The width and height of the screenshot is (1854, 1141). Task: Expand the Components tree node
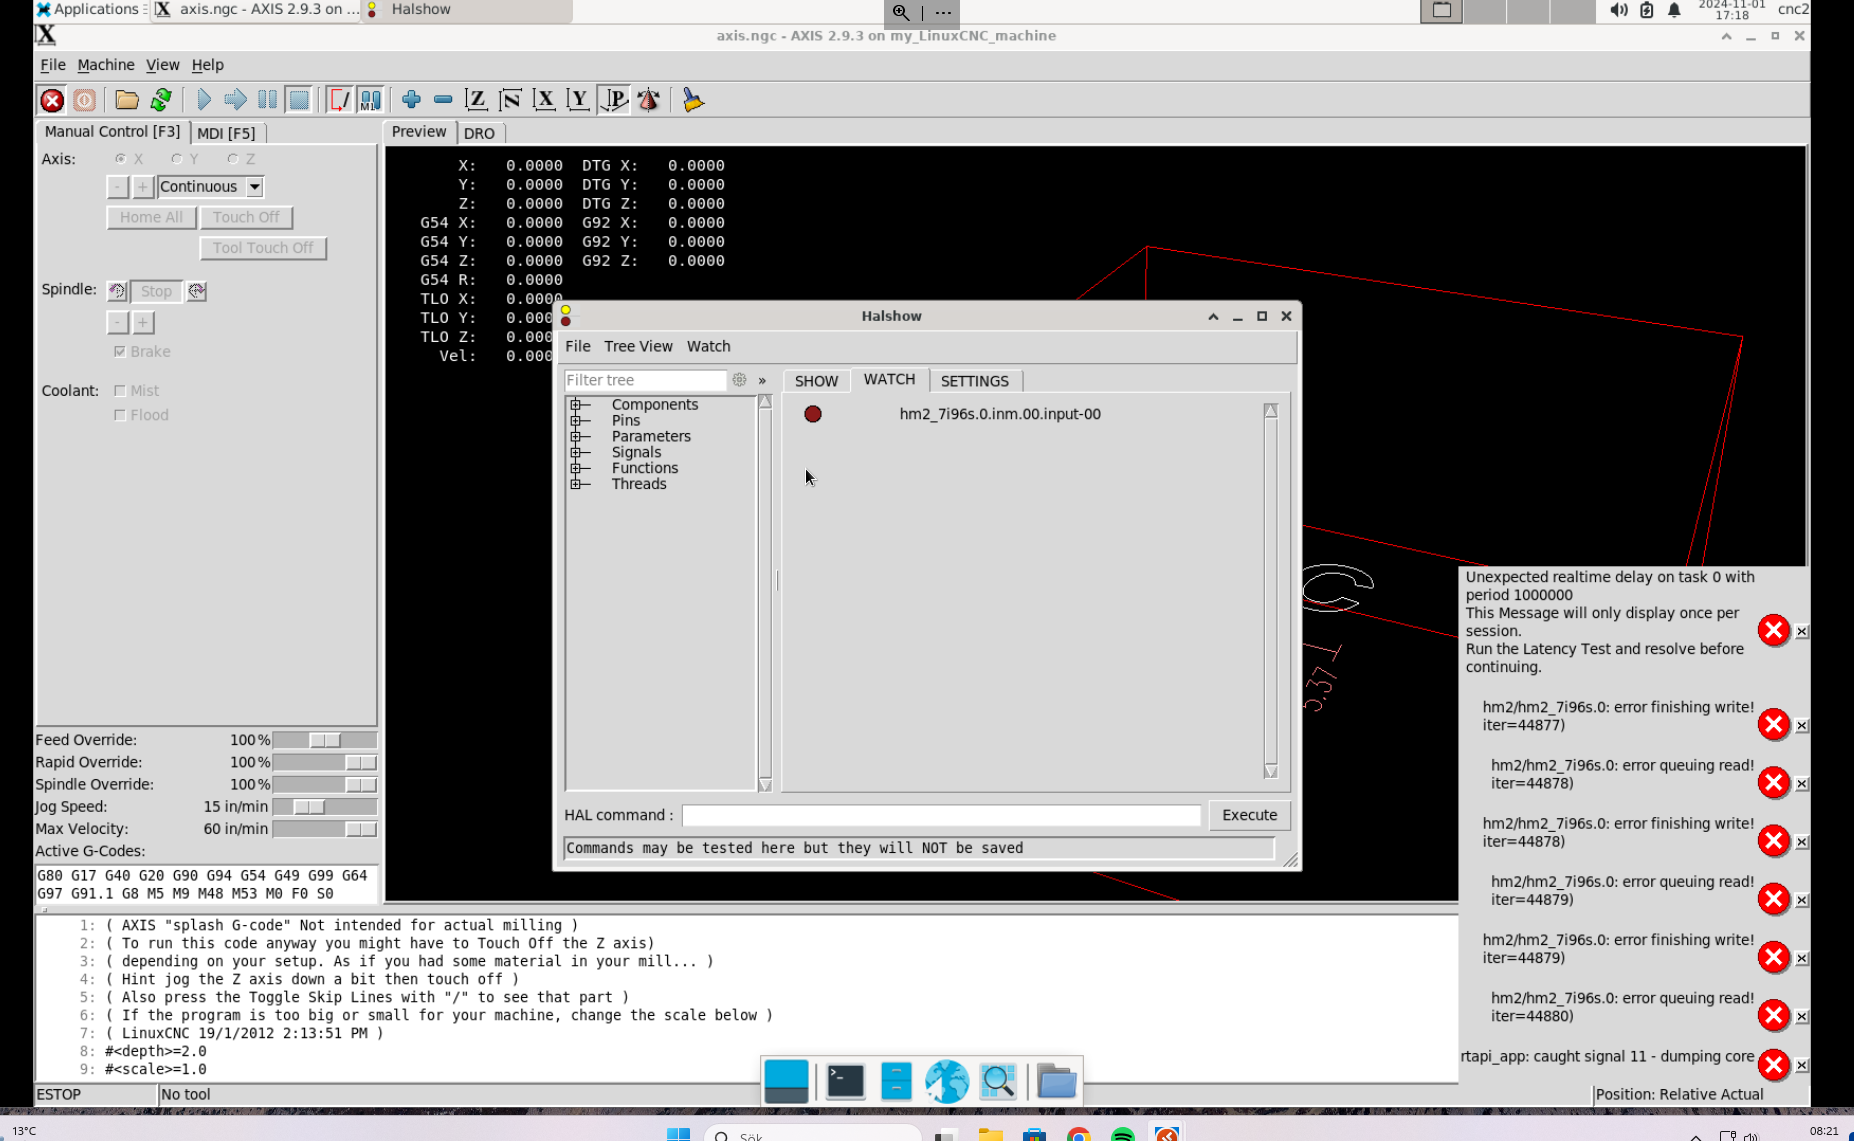(576, 405)
